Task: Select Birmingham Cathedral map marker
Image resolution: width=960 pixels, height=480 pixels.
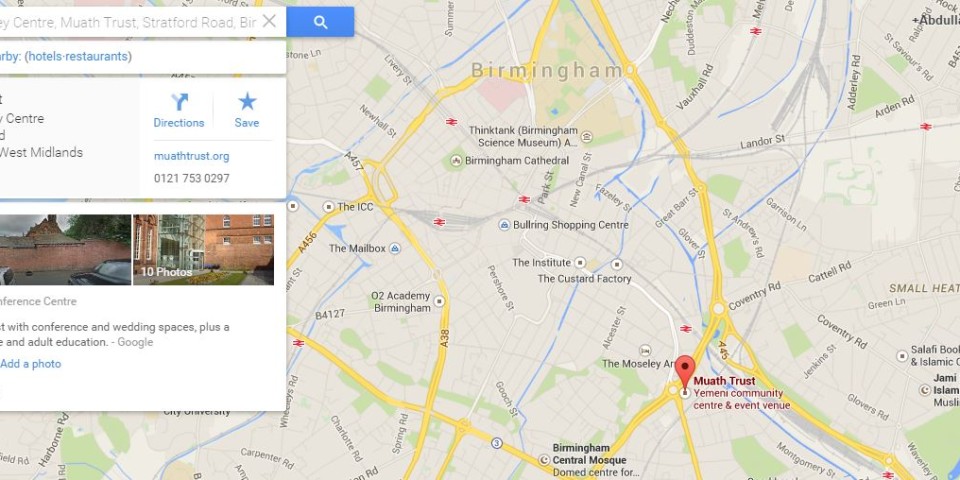Action: click(x=456, y=160)
